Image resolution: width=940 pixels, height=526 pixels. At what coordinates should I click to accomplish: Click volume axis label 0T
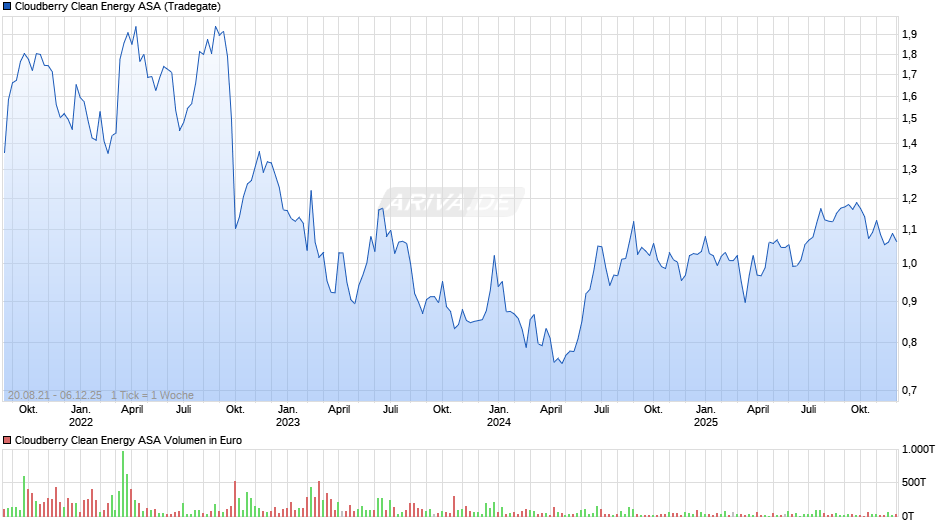(x=908, y=516)
